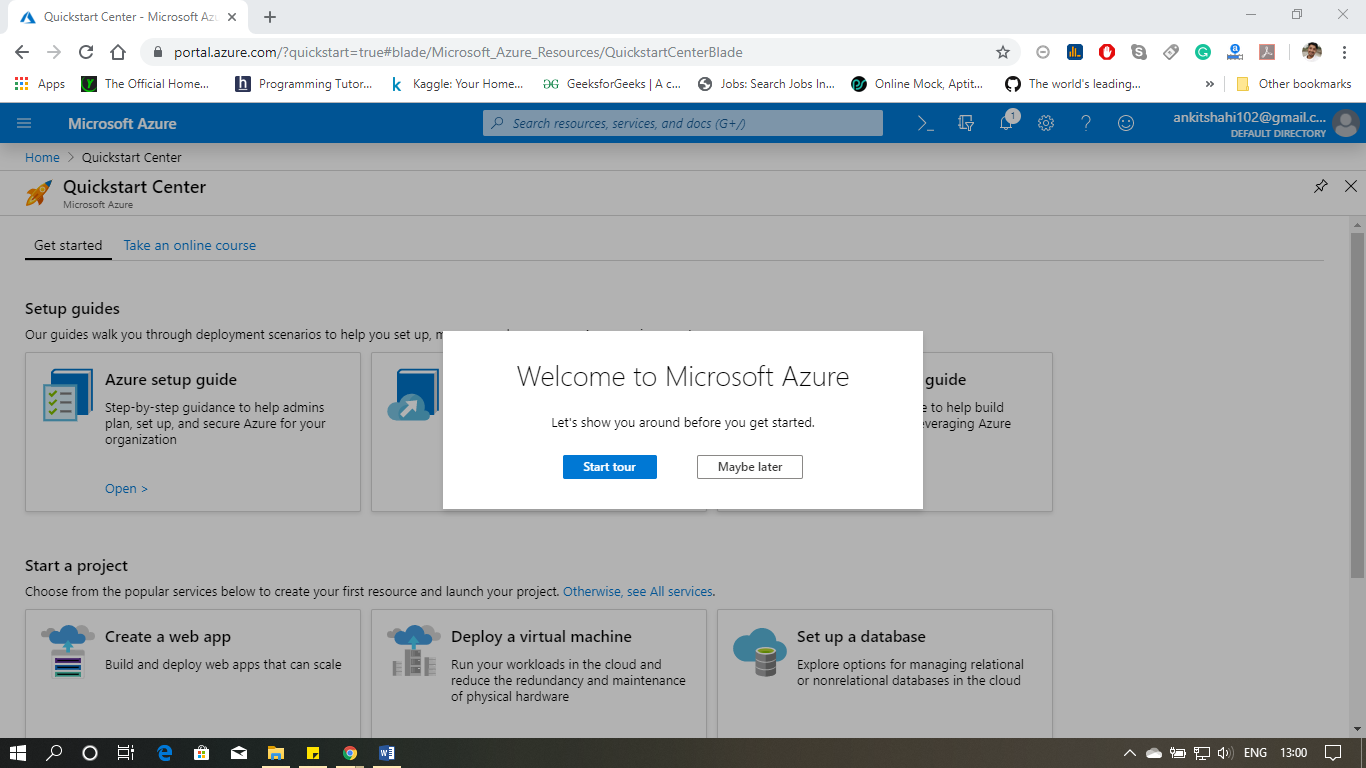Click the Create a web app icon

pyautogui.click(x=68, y=652)
